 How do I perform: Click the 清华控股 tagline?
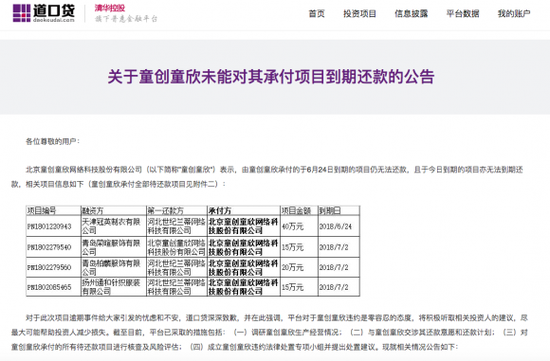[x=110, y=8]
